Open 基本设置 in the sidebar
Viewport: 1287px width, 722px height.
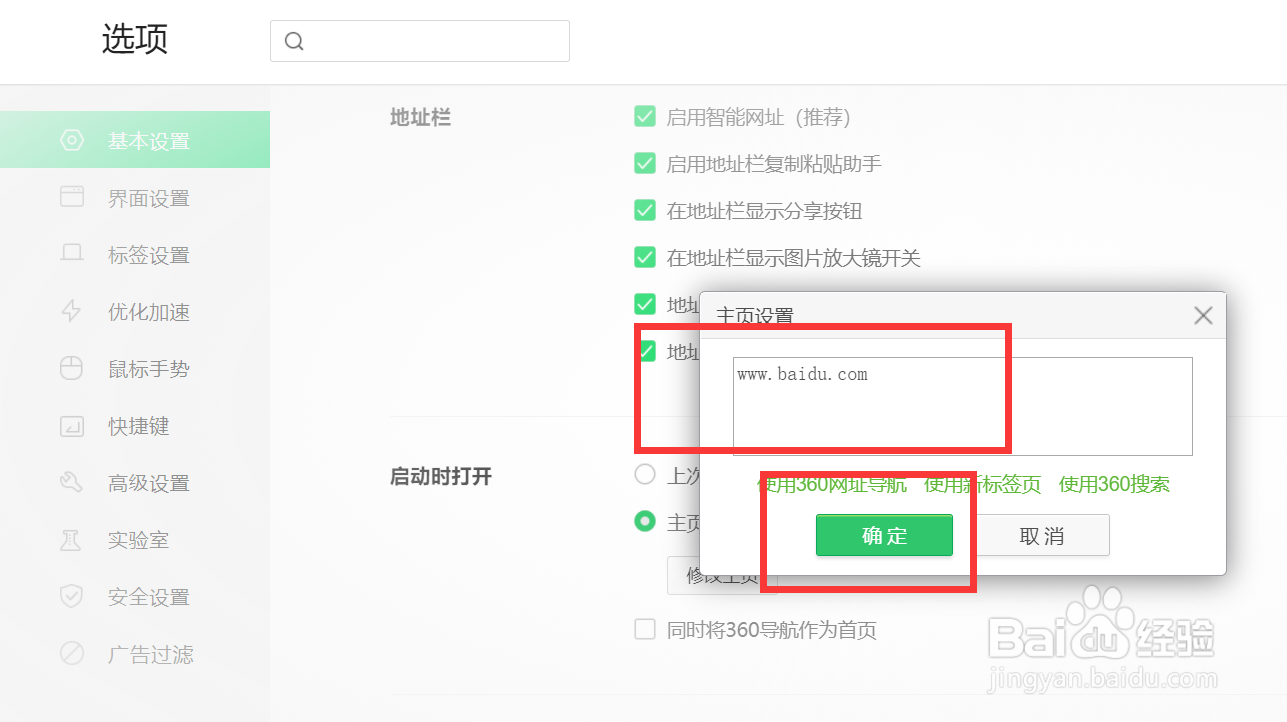click(135, 140)
